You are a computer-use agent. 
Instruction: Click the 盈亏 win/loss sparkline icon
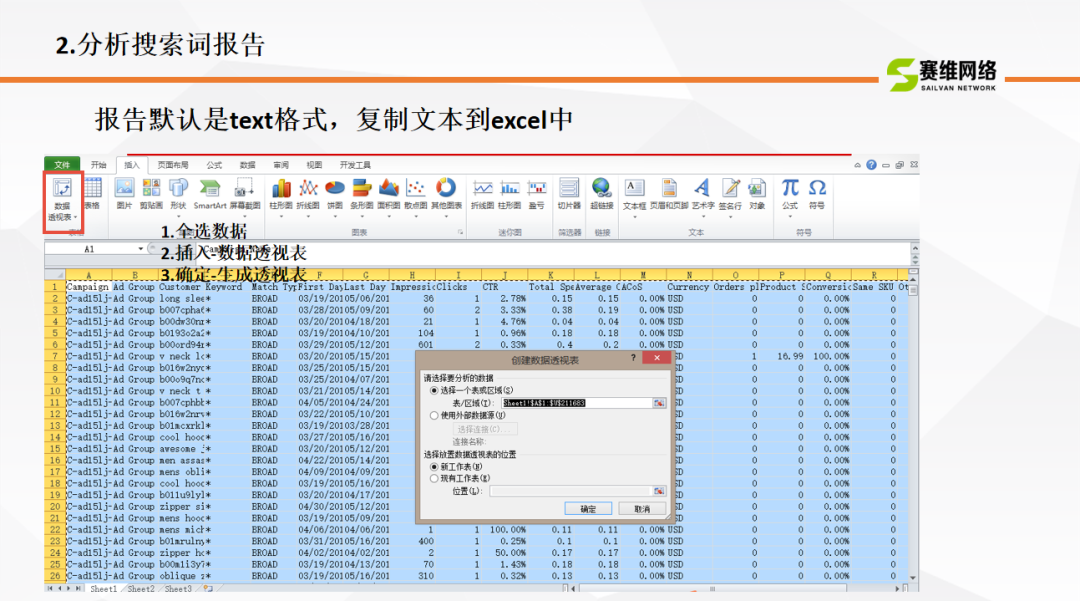point(537,188)
